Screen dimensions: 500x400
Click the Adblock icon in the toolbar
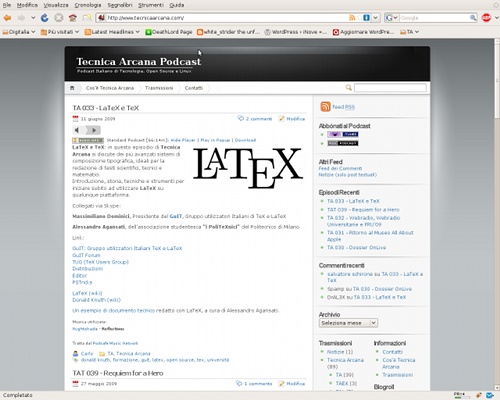(486, 18)
